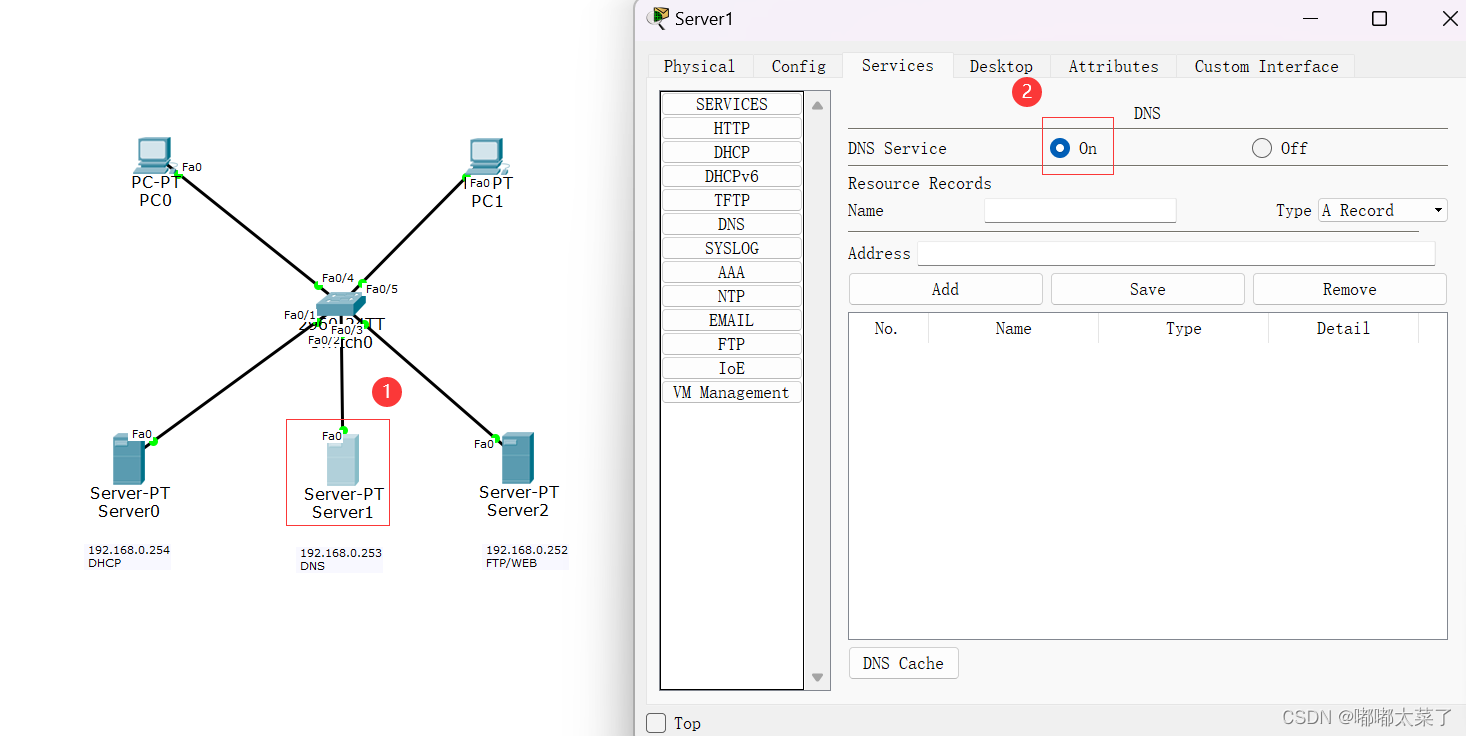Turn the DNS Service On
This screenshot has height=736, width=1466.
click(x=1060, y=148)
